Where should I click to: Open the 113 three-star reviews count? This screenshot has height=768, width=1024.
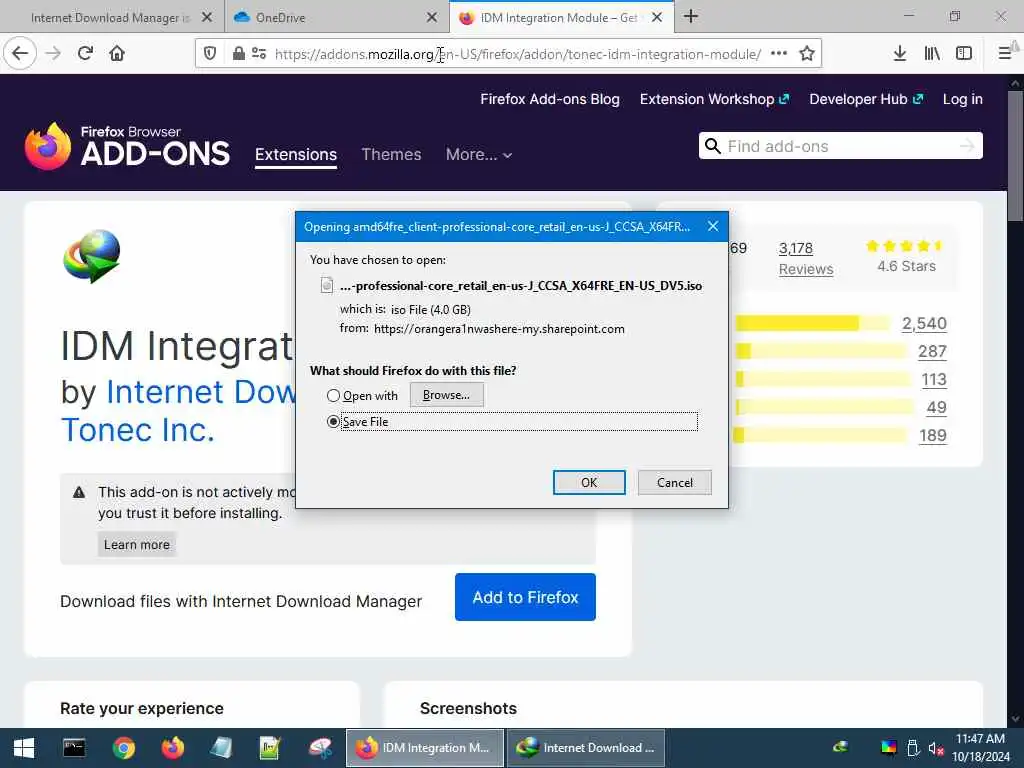click(934, 379)
